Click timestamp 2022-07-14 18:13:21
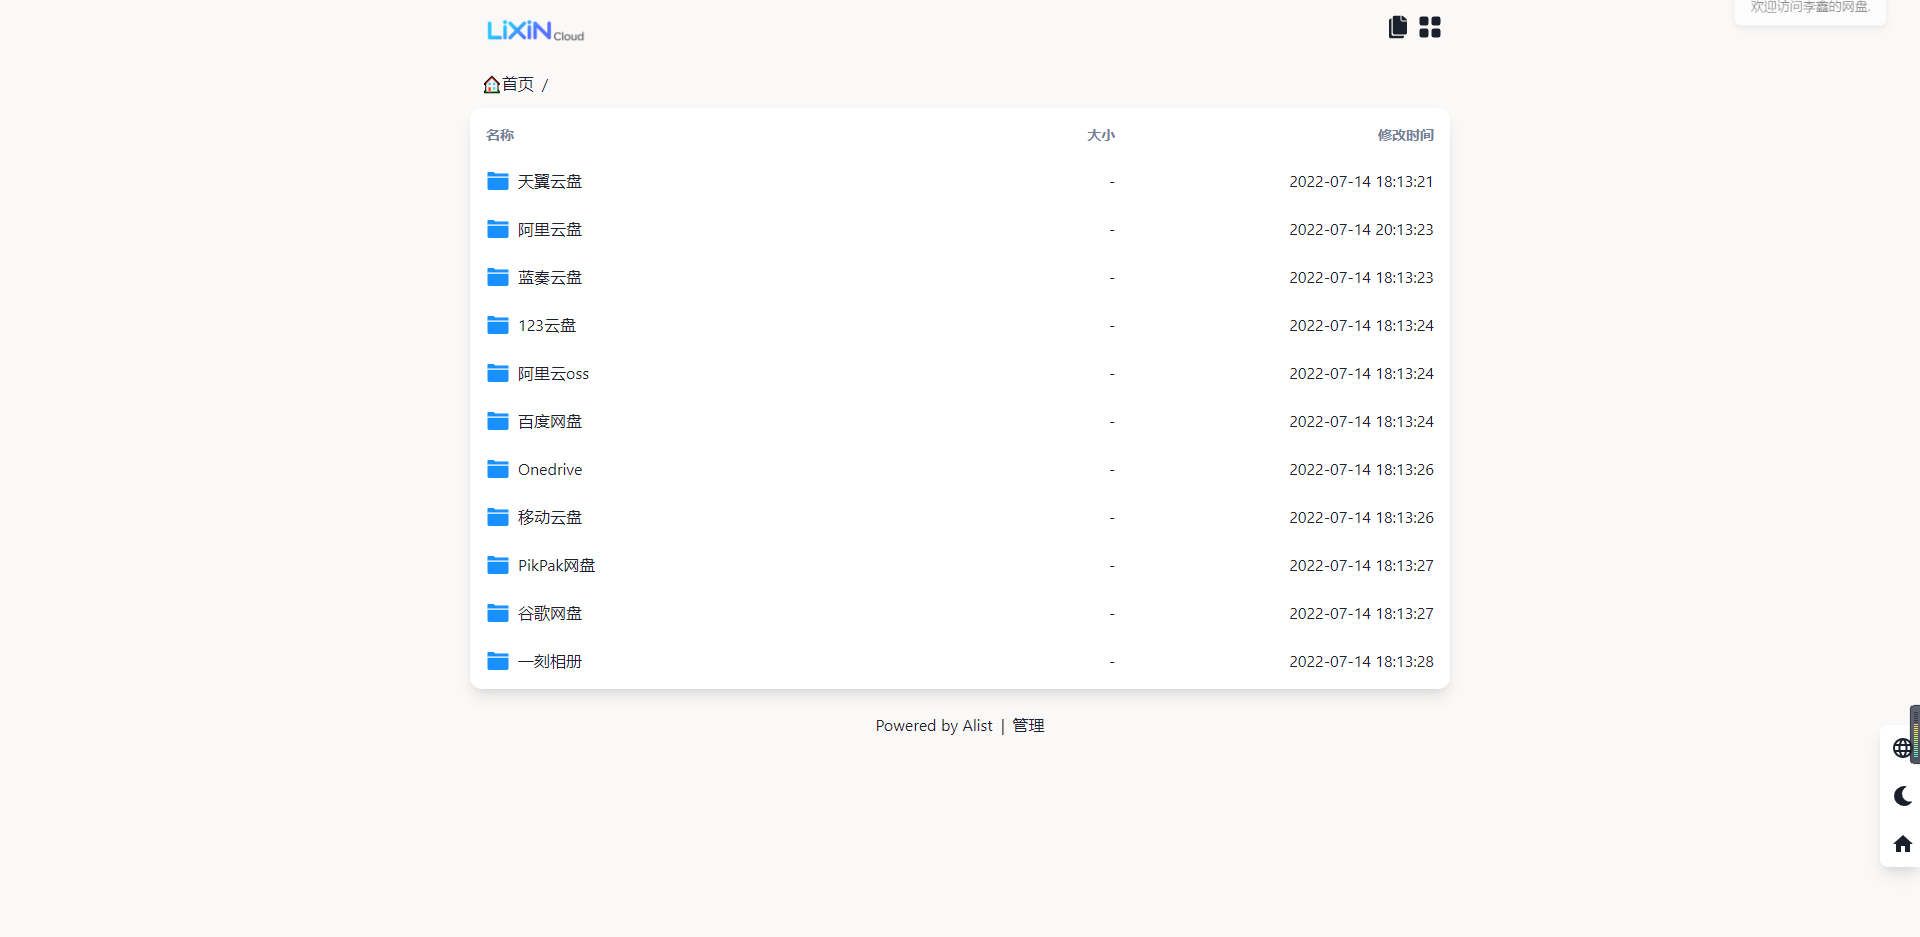Screen dimensions: 1920x937 point(1361,182)
